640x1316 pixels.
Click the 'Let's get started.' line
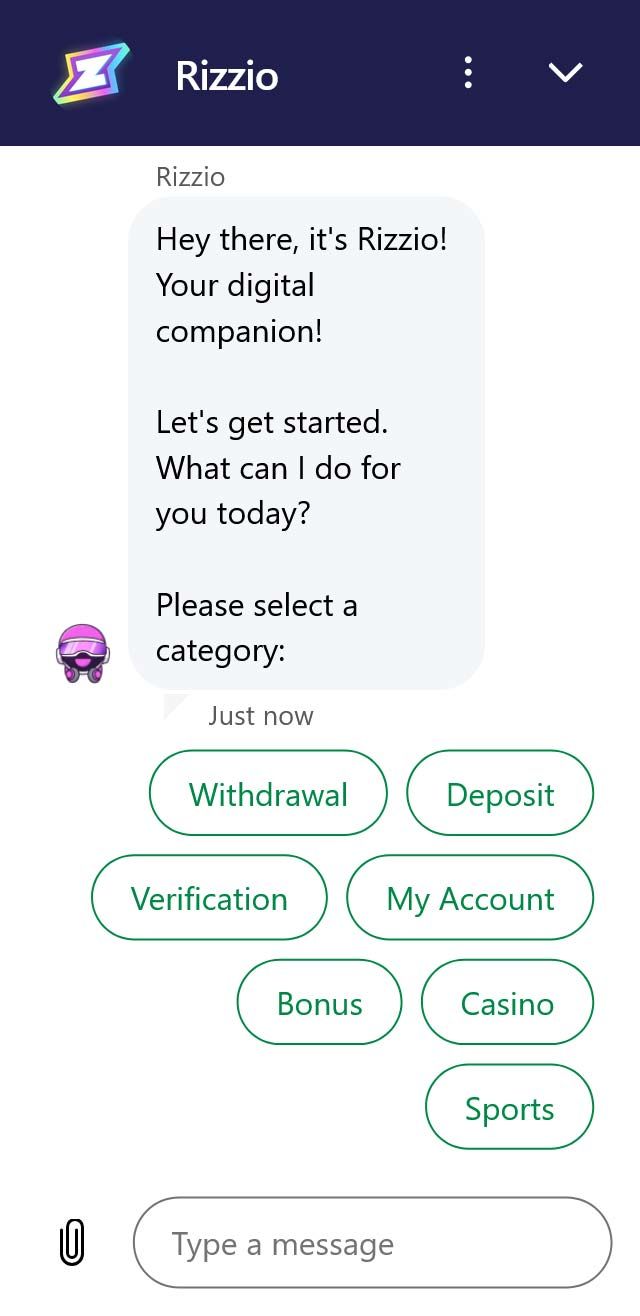[271, 422]
